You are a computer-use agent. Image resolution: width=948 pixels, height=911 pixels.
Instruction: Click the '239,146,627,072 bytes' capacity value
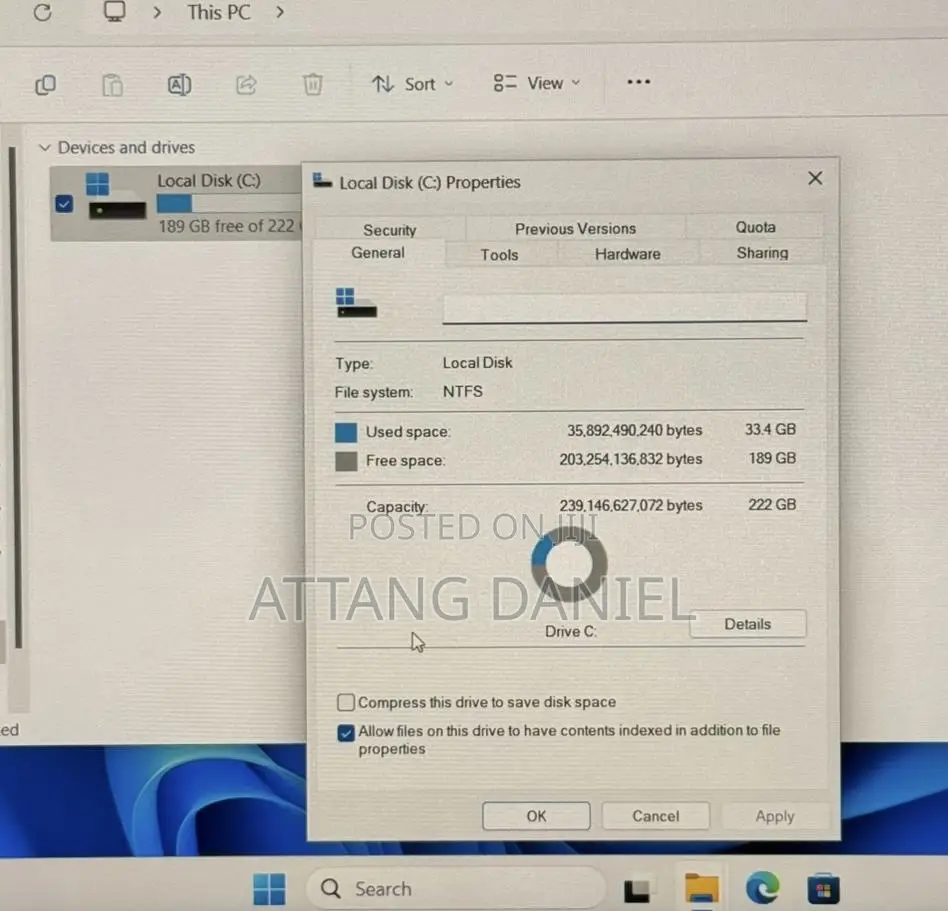[x=631, y=505]
